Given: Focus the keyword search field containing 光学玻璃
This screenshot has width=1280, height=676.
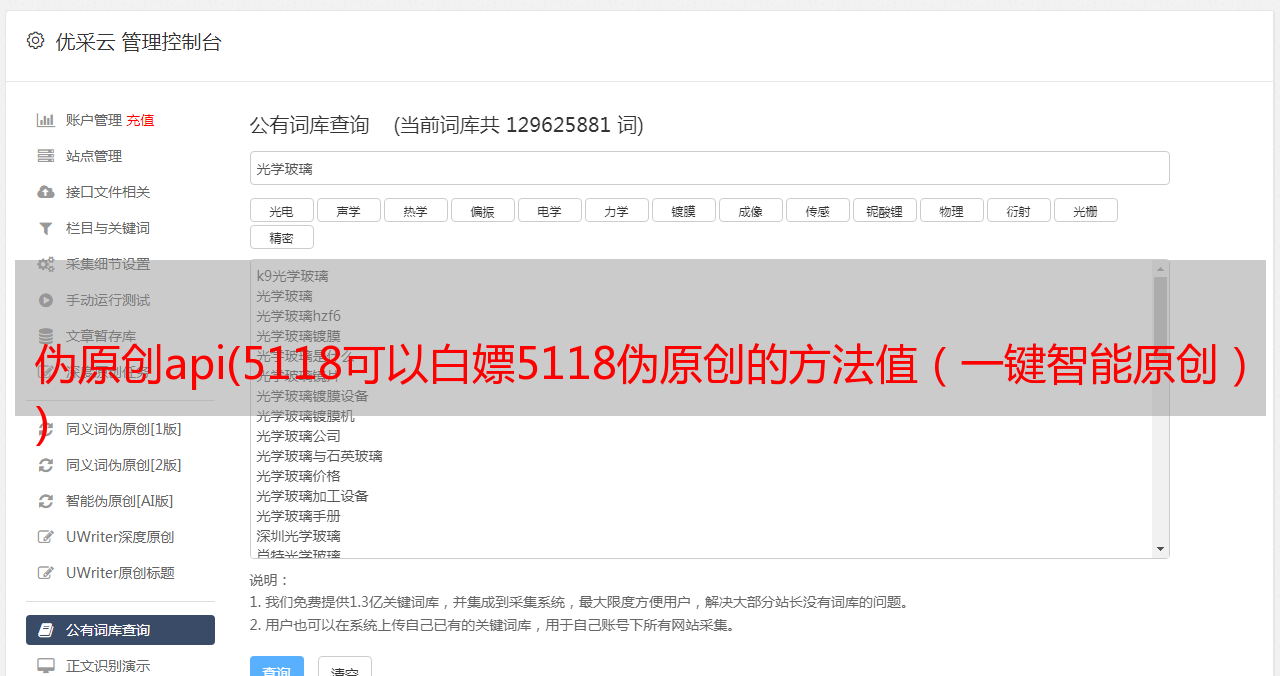Looking at the screenshot, I should 709,168.
